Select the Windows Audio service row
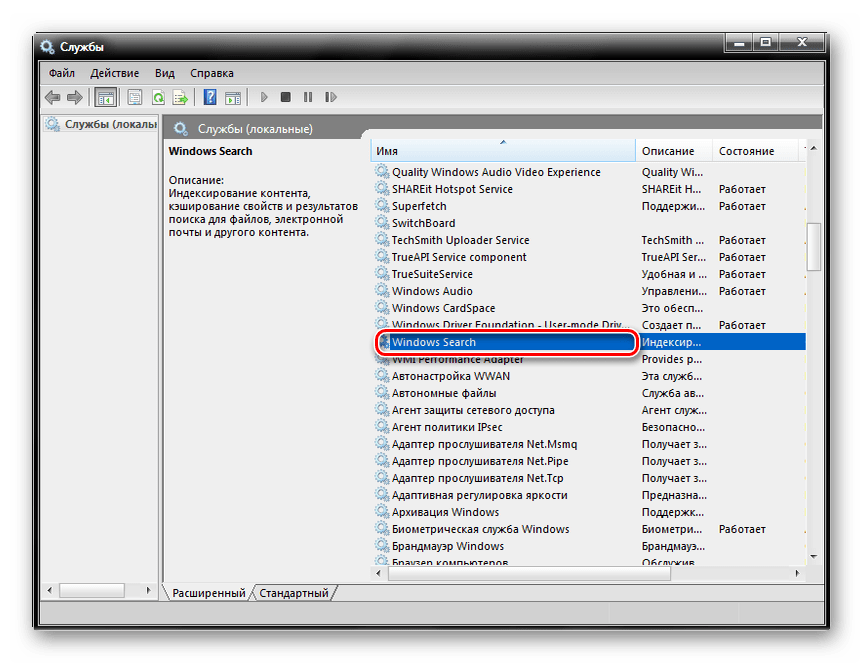The image size is (864, 664). [x=432, y=291]
